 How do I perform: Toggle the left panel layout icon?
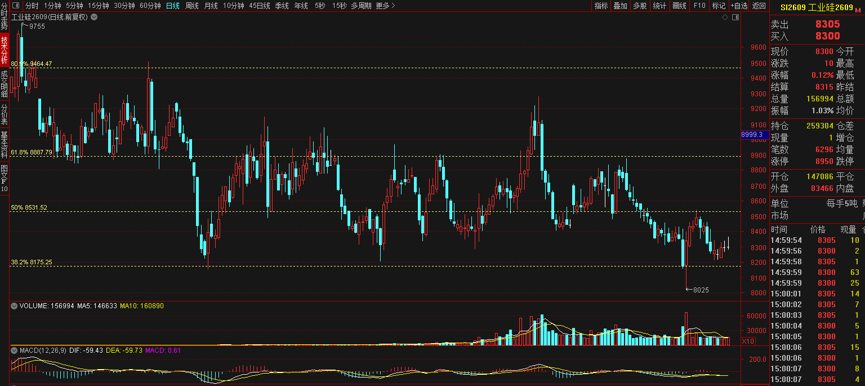[x=17, y=6]
